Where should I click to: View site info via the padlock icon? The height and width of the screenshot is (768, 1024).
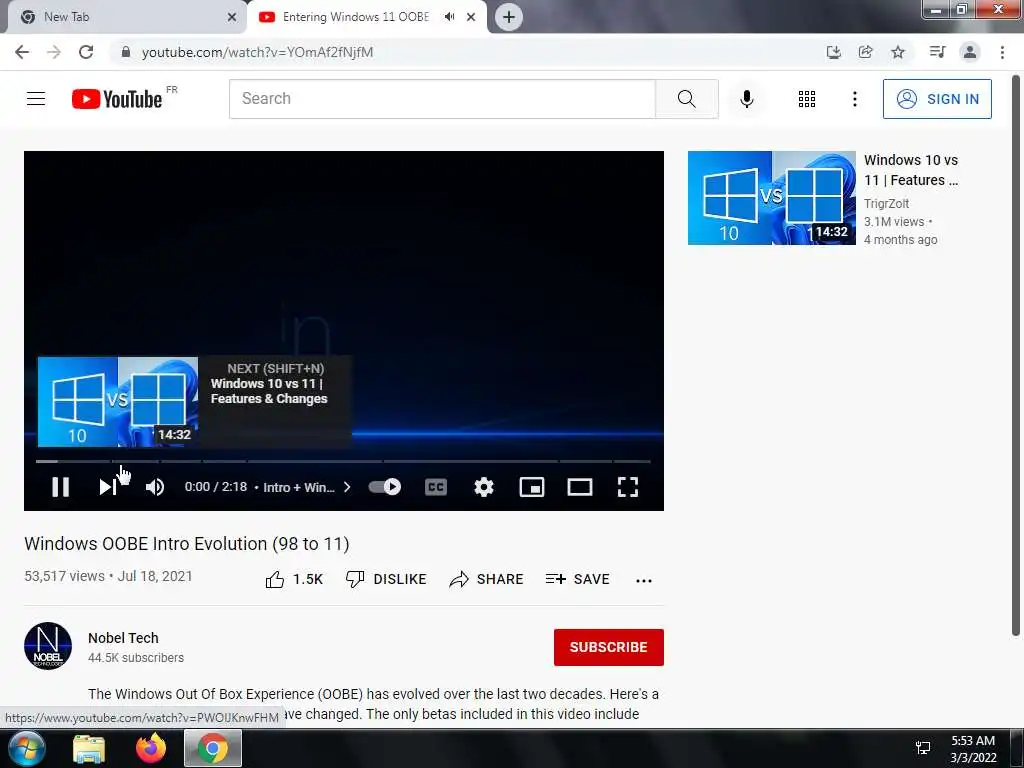[126, 52]
